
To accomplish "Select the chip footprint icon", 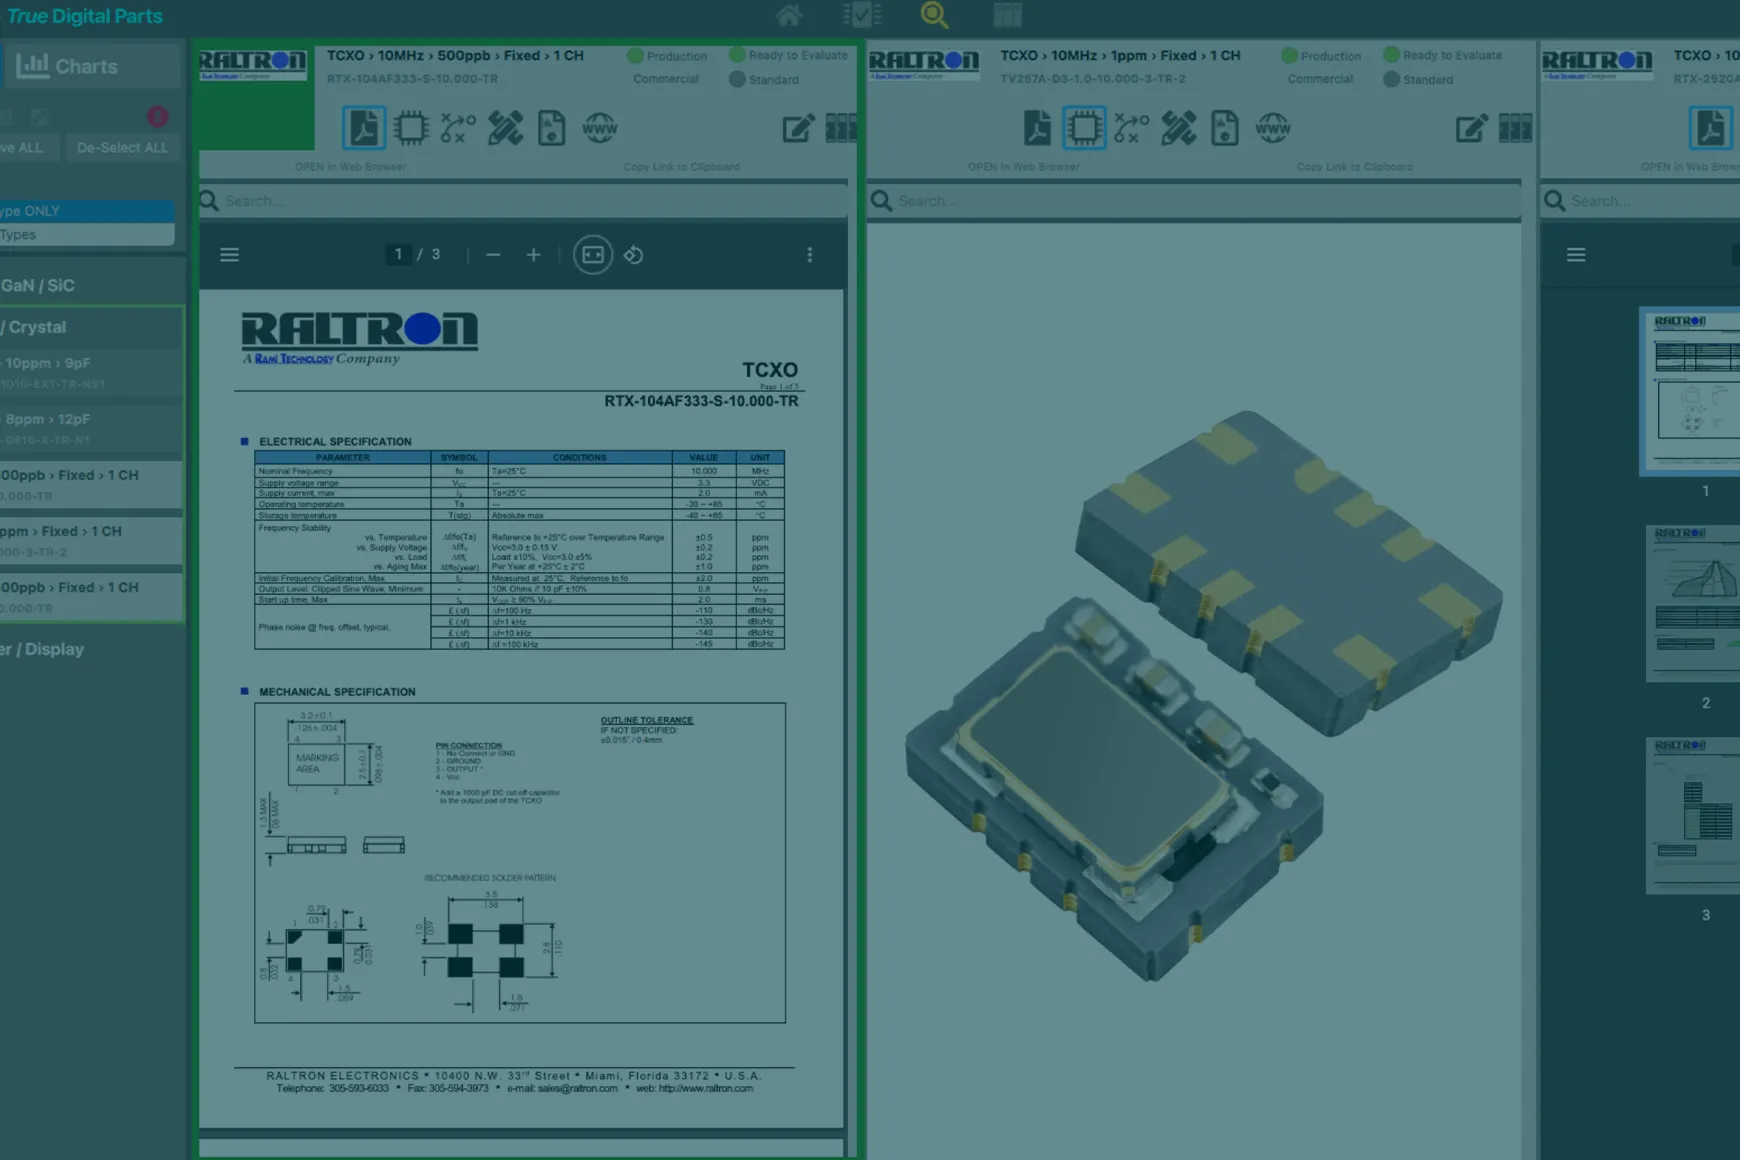I will tap(412, 128).
